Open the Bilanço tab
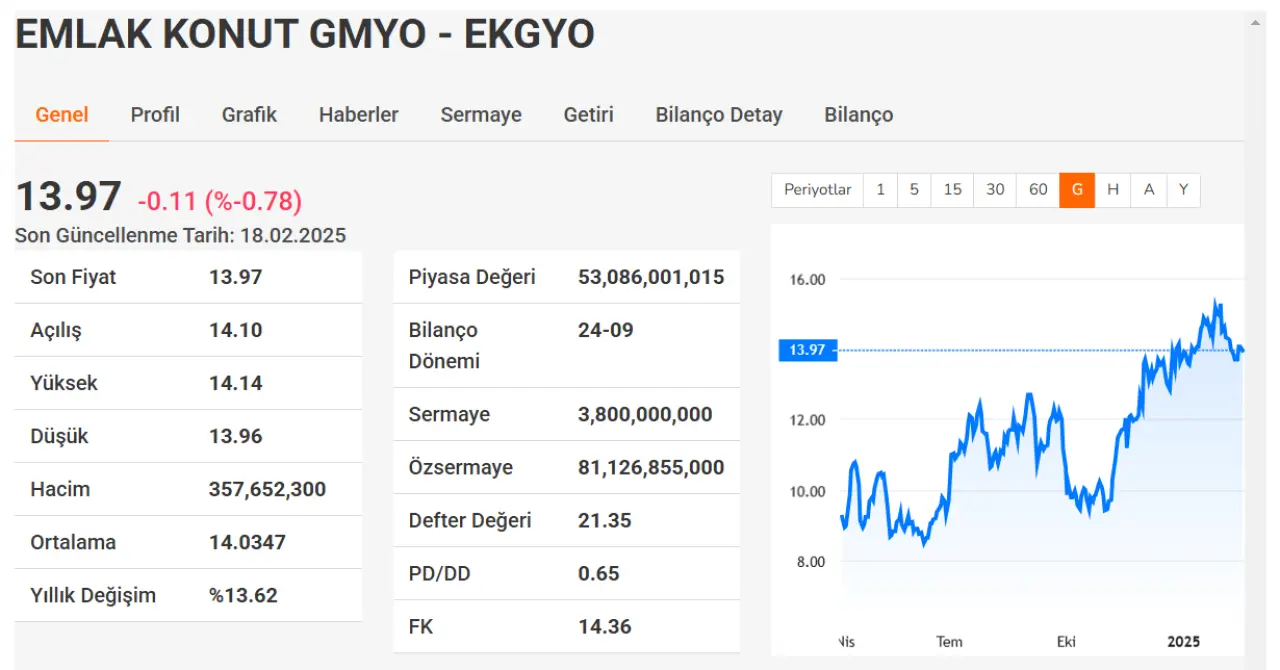 click(x=858, y=115)
